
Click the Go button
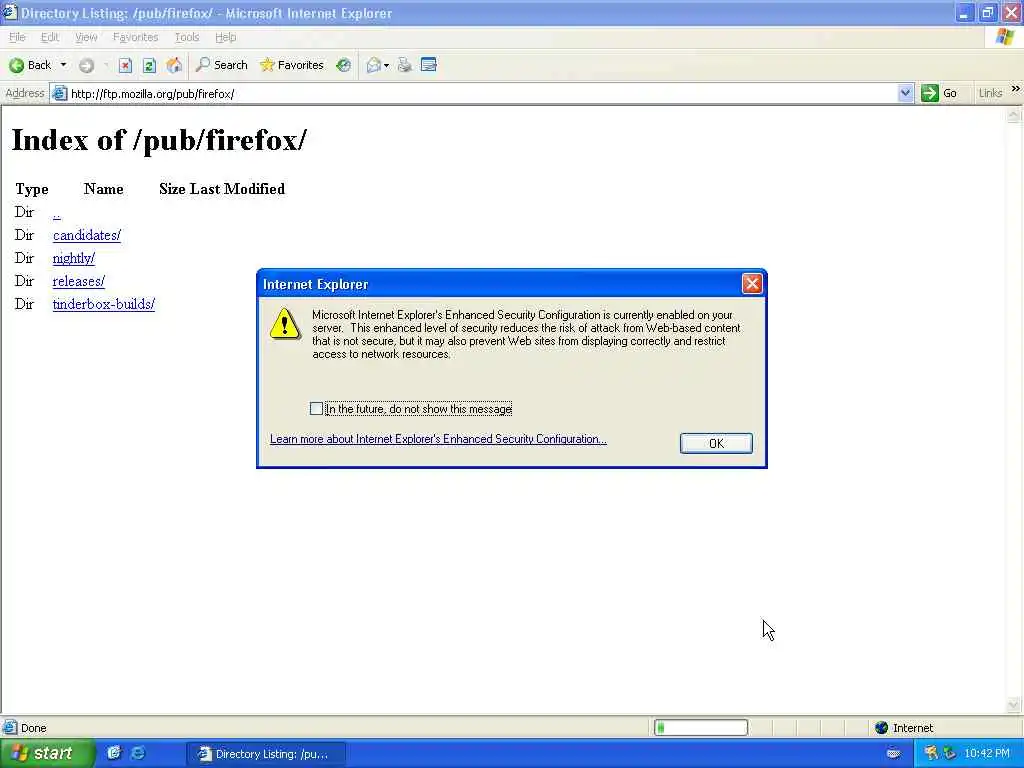click(939, 93)
